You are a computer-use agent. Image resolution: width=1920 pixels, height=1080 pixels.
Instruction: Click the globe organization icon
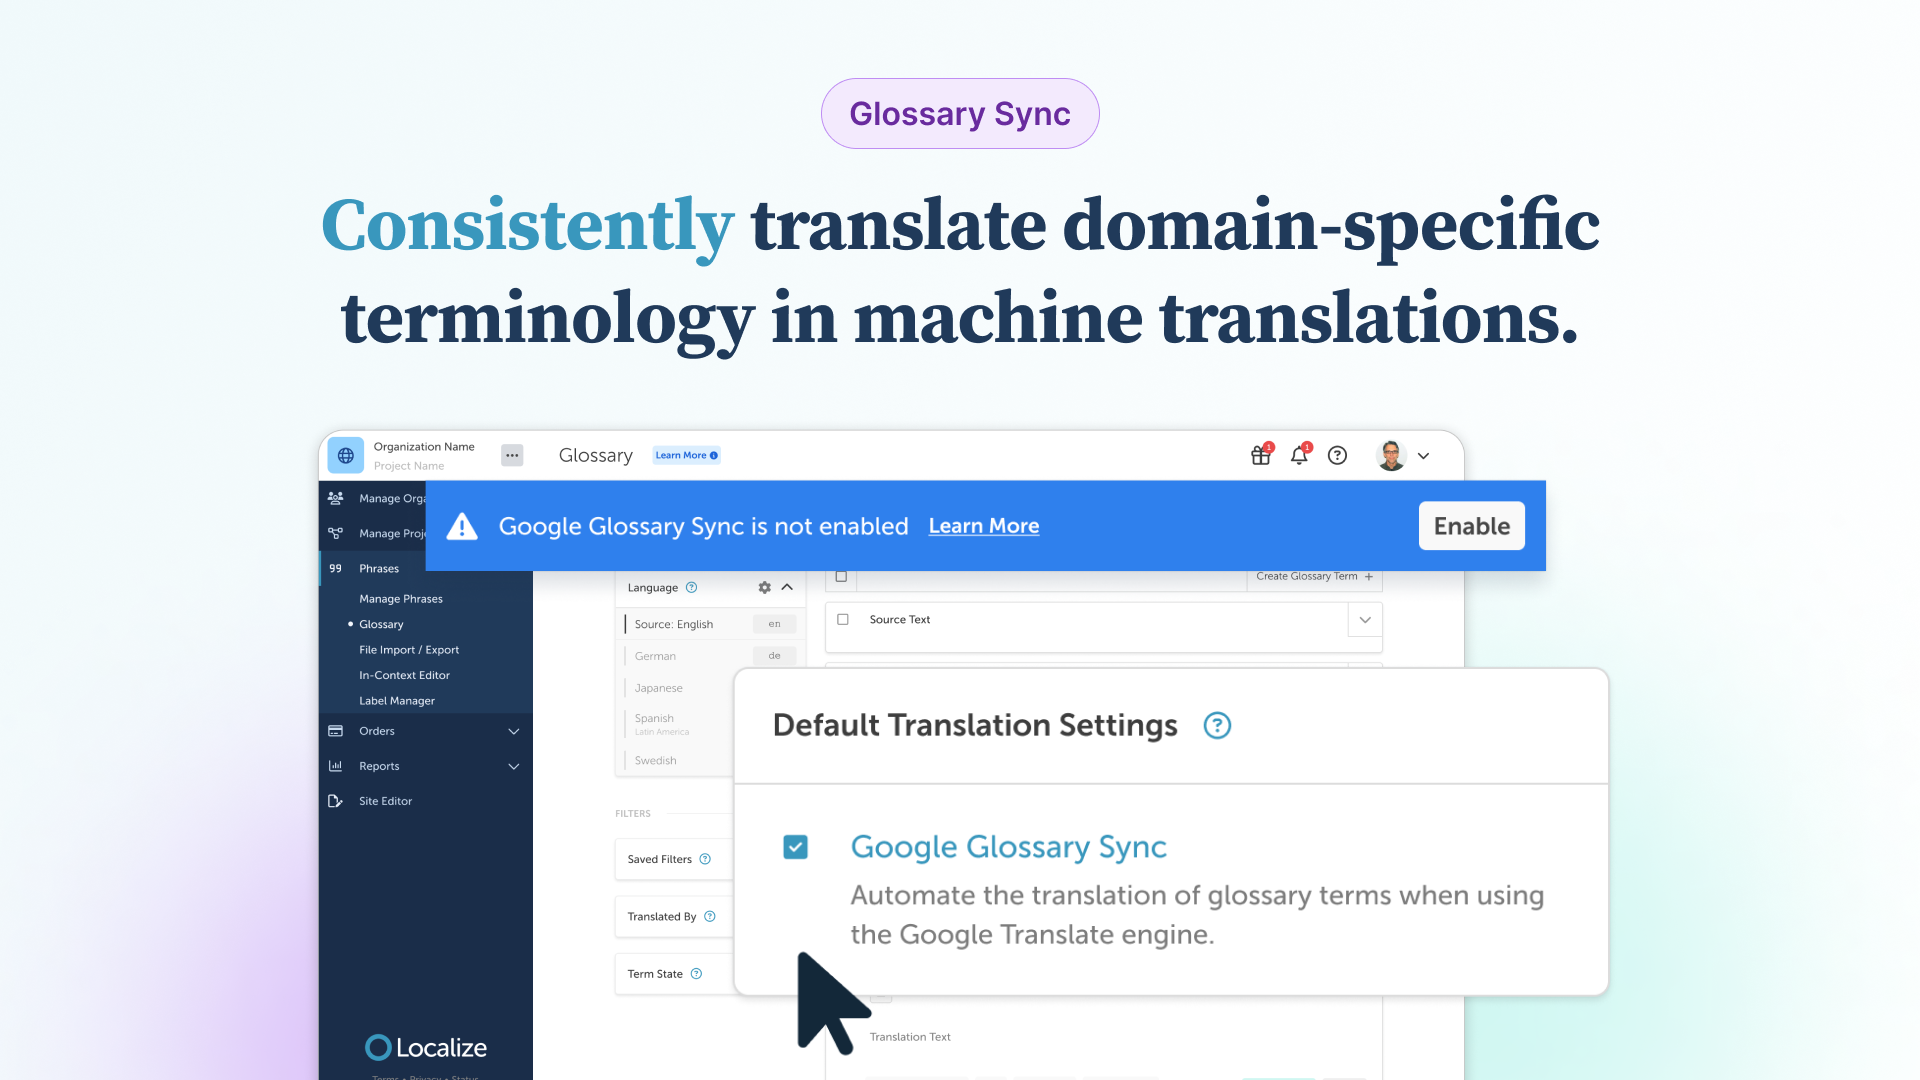click(x=346, y=456)
